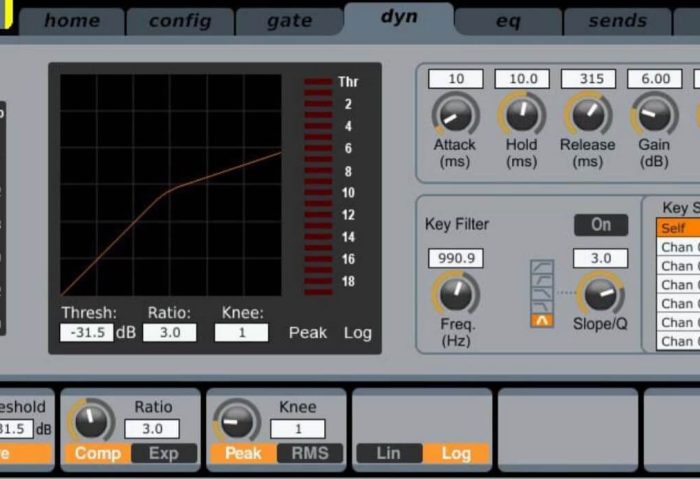
Task: Select the gentle-slope low-pass key filter shape
Action: click(542, 294)
